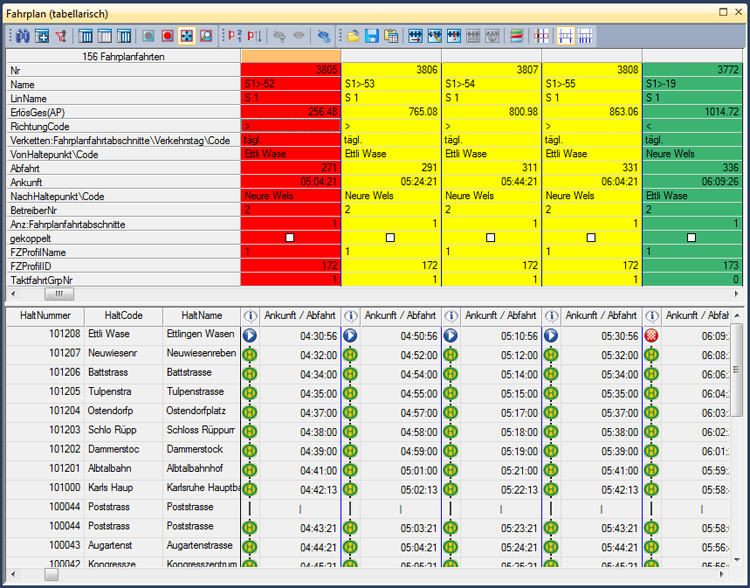Screen dimensions: 750x588
Task: Click the red circle toolbar icon
Action: tap(167, 36)
